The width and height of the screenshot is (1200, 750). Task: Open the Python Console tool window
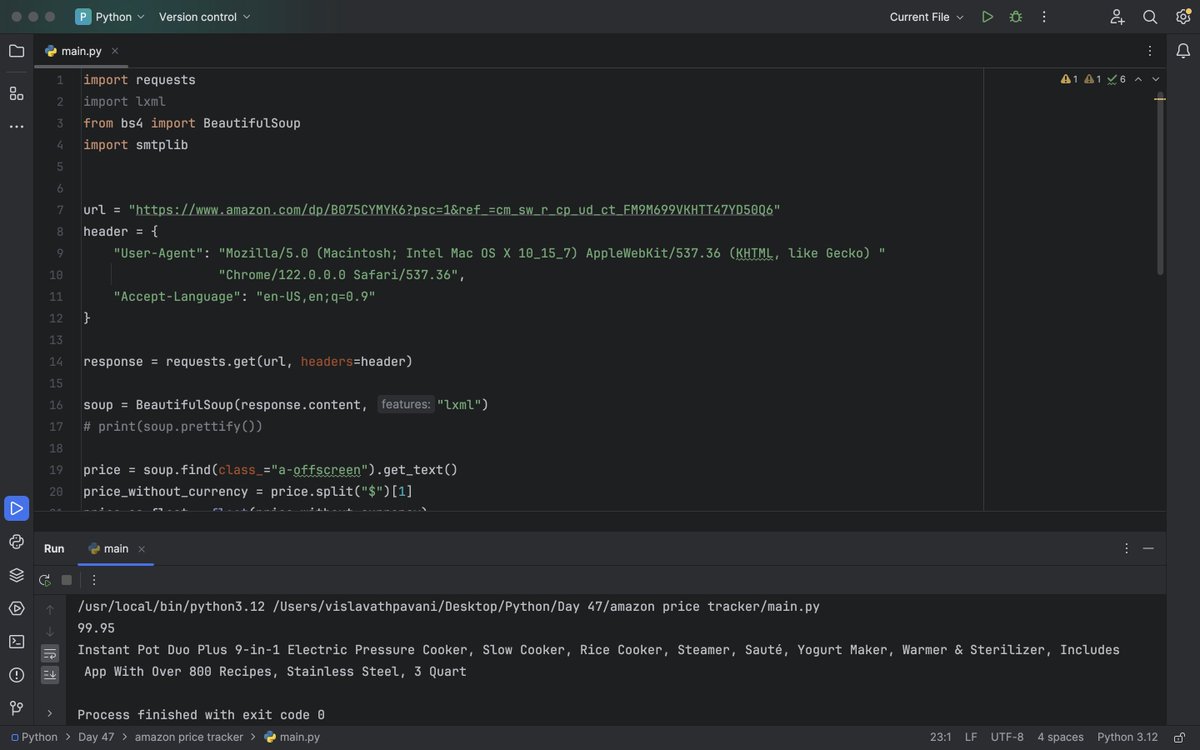(x=16, y=542)
